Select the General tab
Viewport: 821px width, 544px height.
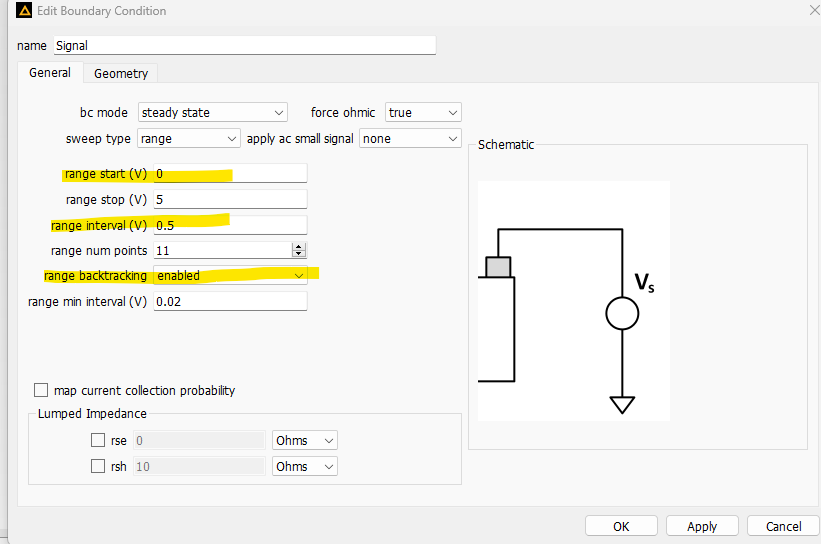pos(49,73)
